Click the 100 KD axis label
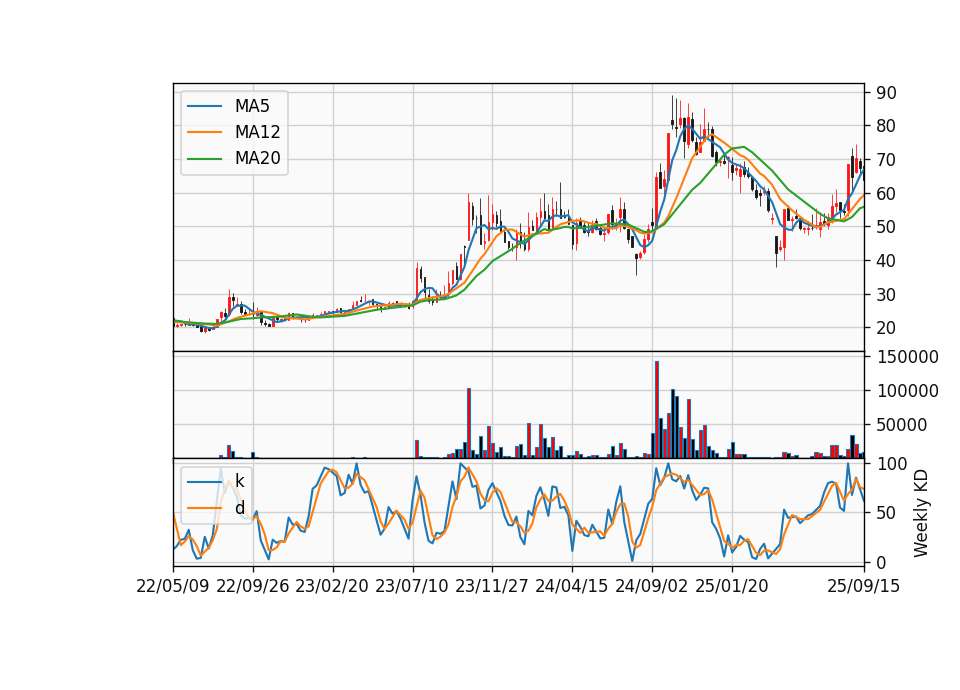Image resolution: width=960 pixels, height=690 pixels. point(892,464)
